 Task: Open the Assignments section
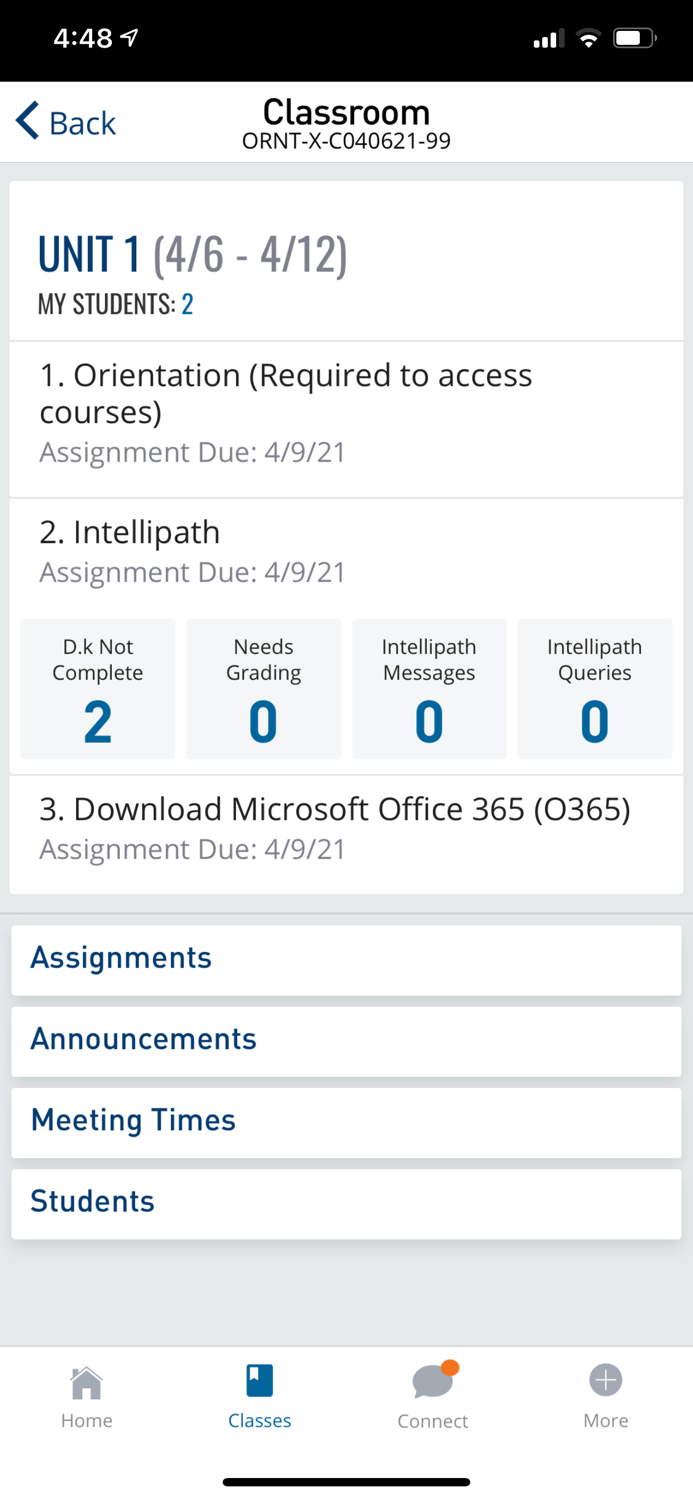346,957
